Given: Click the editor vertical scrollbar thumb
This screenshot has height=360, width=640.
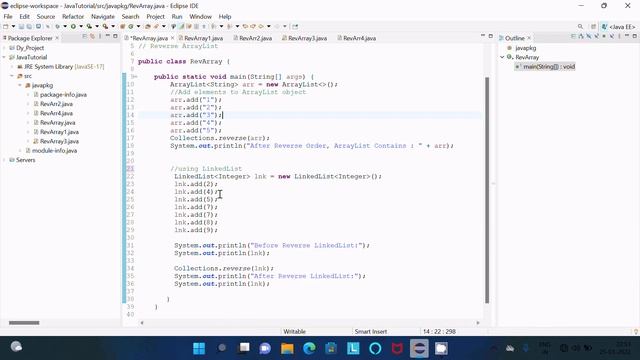Looking at the screenshot, I should [x=487, y=190].
